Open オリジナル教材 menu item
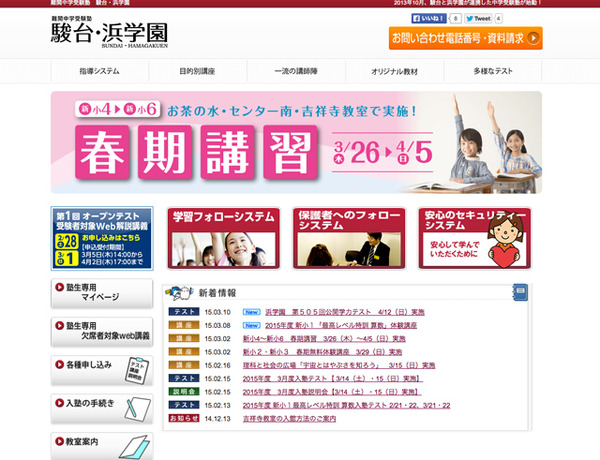This screenshot has width=600, height=460. (395, 71)
